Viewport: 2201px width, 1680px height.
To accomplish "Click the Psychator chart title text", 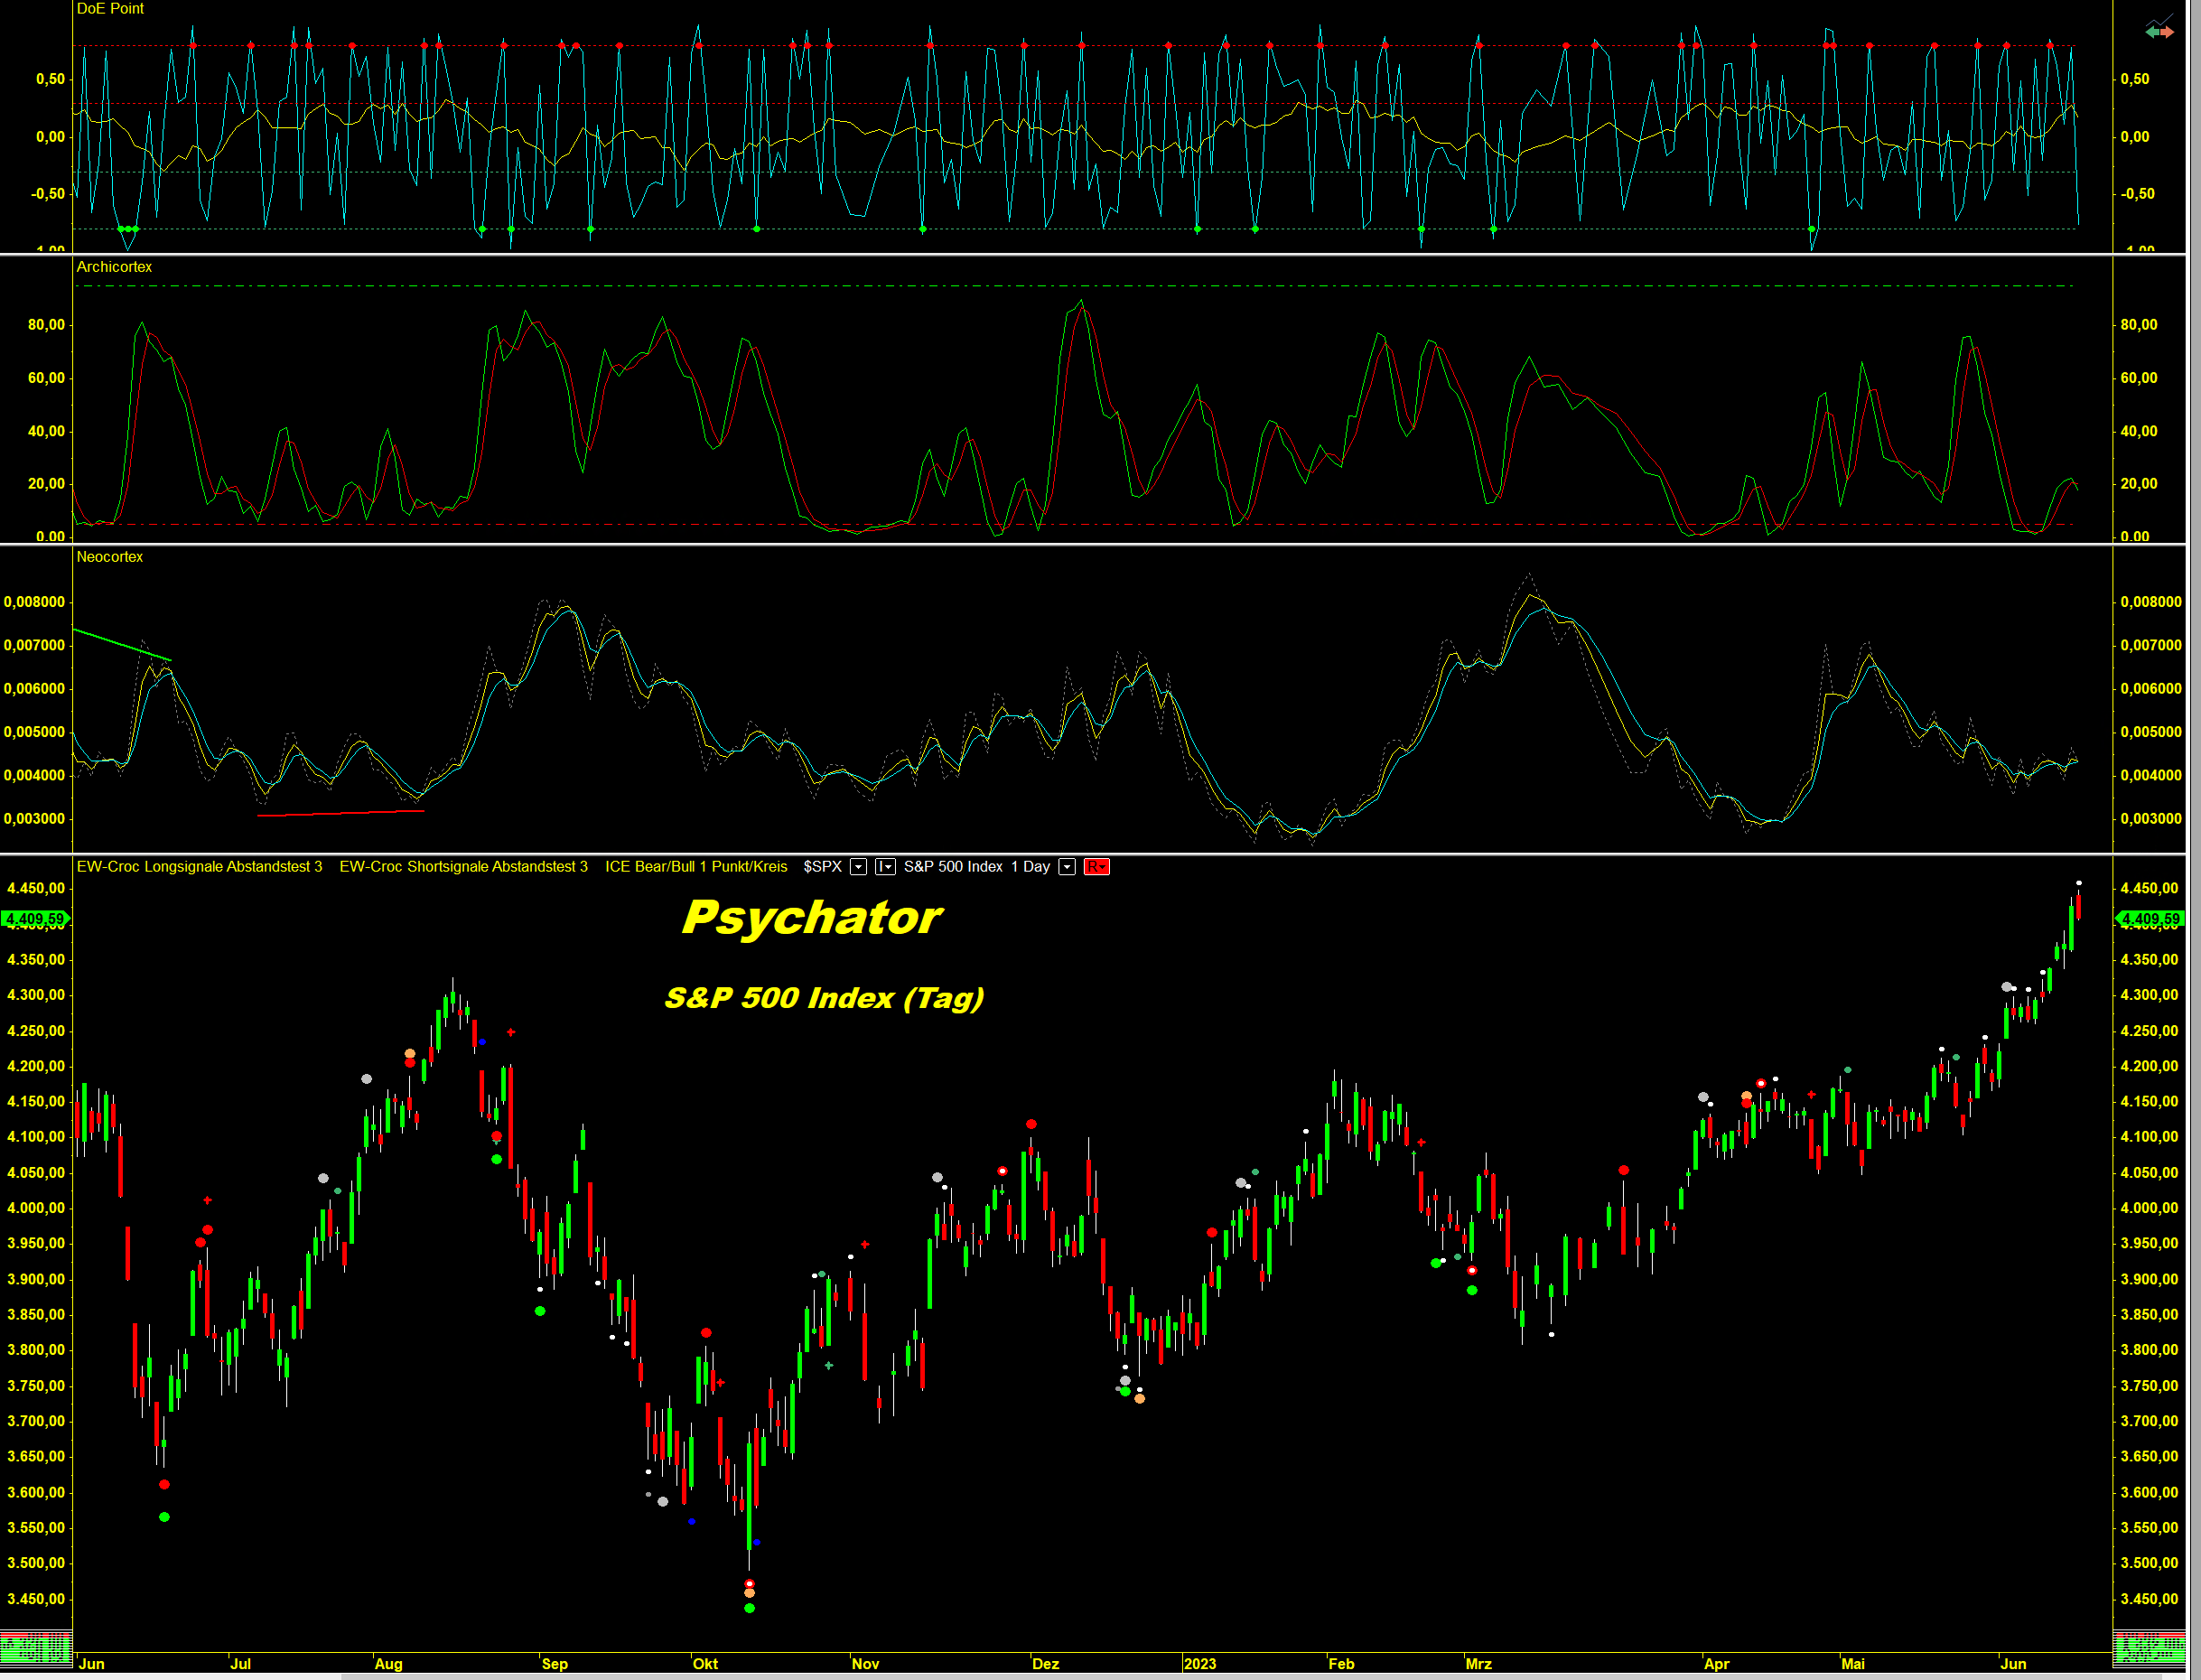I will [x=811, y=918].
